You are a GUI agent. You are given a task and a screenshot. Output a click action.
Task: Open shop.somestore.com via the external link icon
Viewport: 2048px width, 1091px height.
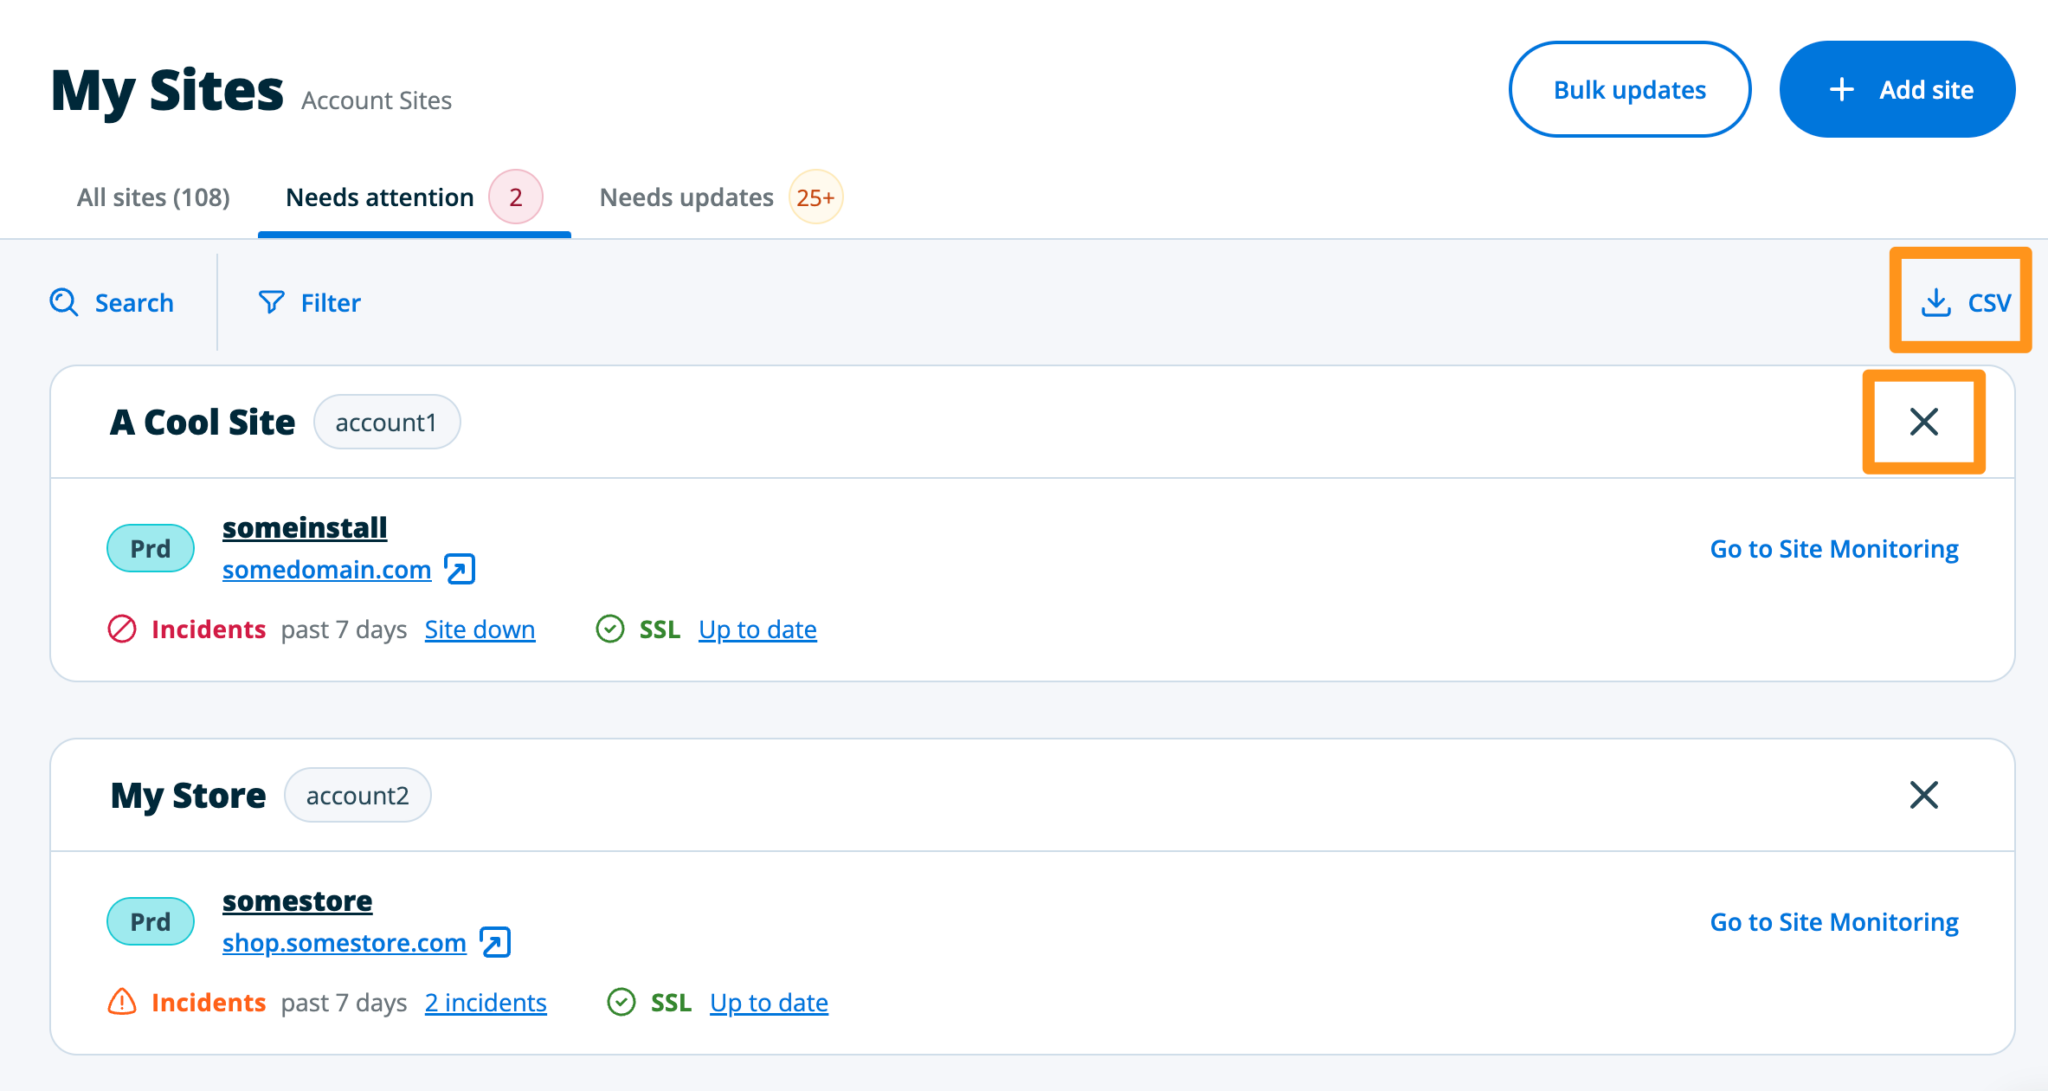[x=493, y=942]
